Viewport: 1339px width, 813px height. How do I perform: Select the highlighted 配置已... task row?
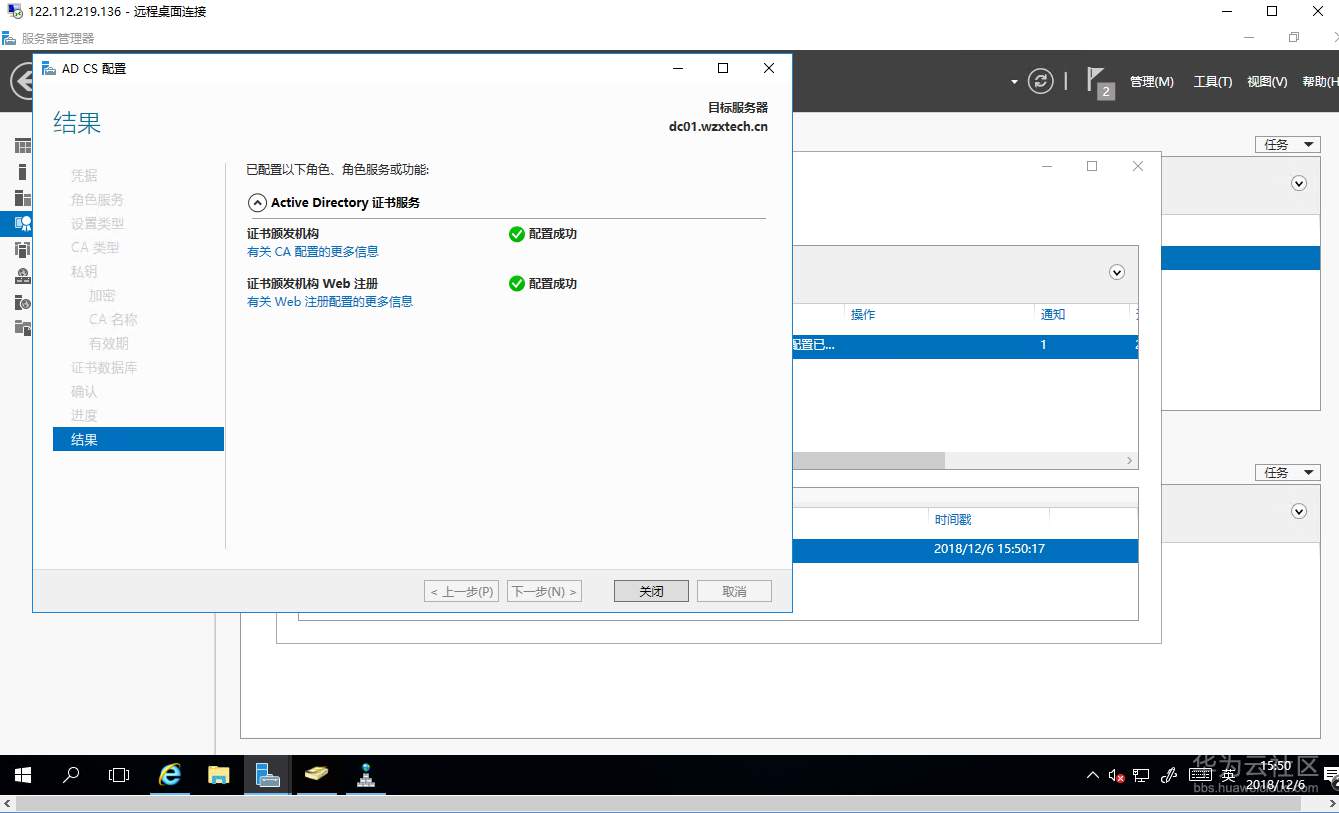(x=965, y=345)
